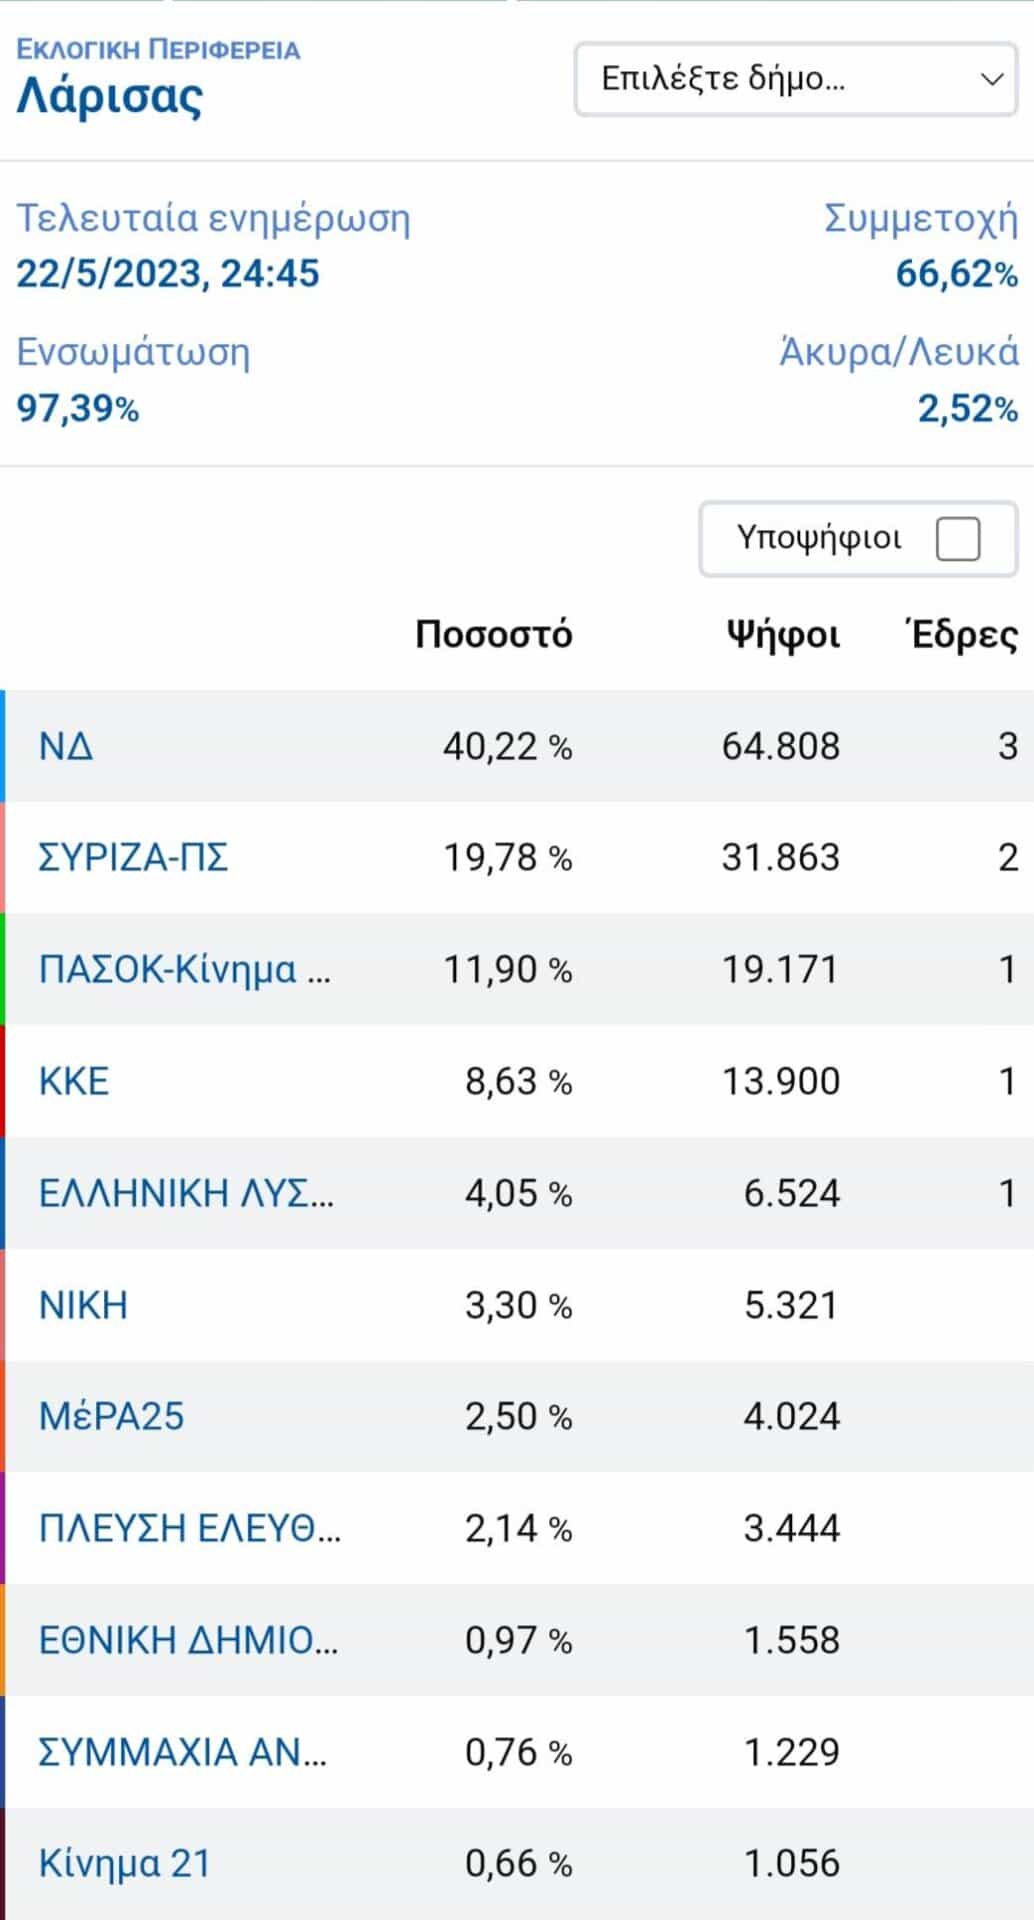Image resolution: width=1034 pixels, height=1920 pixels.
Task: Select the ΠΑΣΟΚ-Κίνημα party row
Action: pos(517,969)
